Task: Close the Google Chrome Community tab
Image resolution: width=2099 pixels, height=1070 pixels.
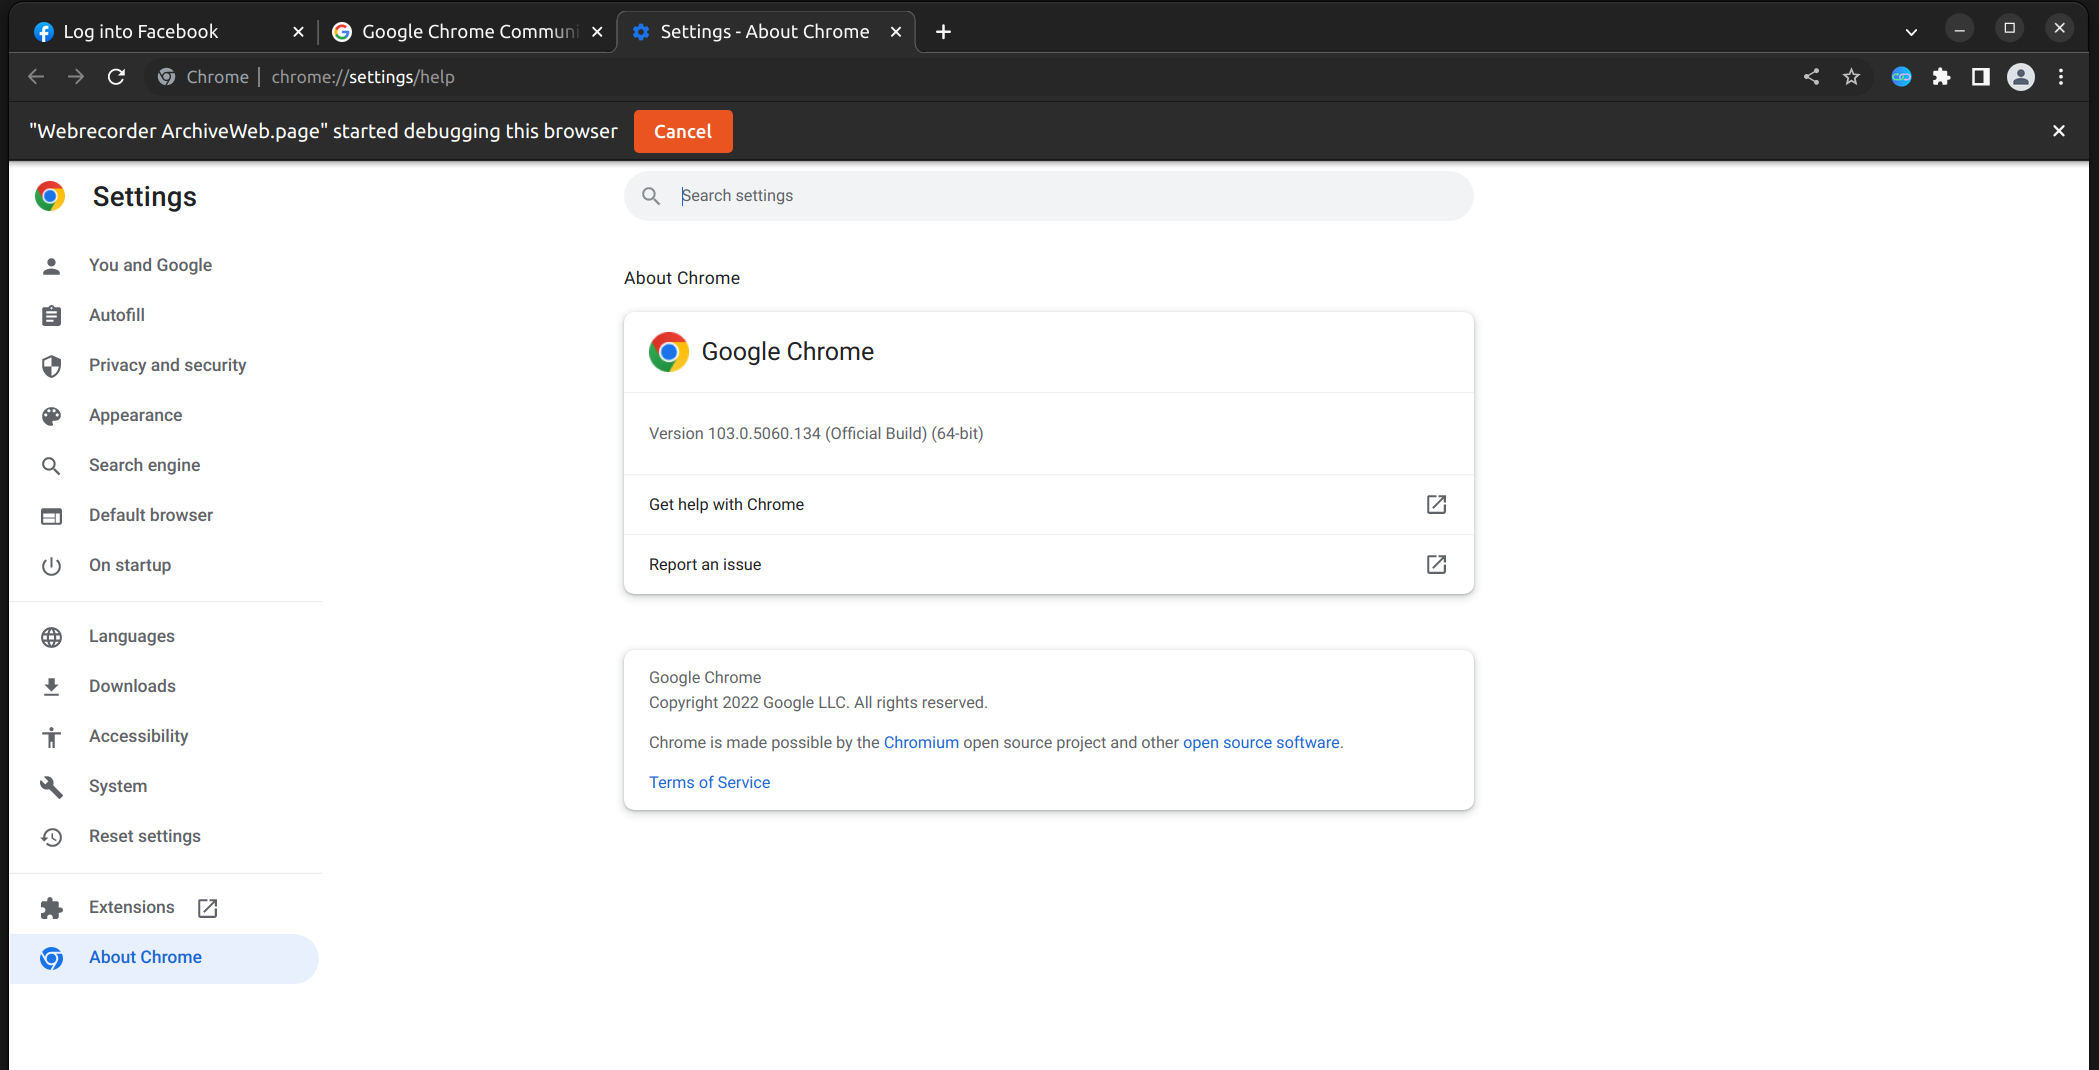Action: pos(597,32)
